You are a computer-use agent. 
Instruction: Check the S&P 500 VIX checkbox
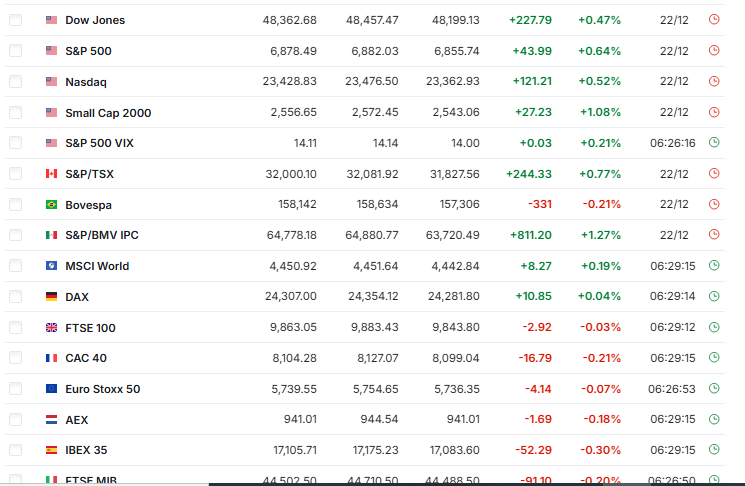coord(16,143)
